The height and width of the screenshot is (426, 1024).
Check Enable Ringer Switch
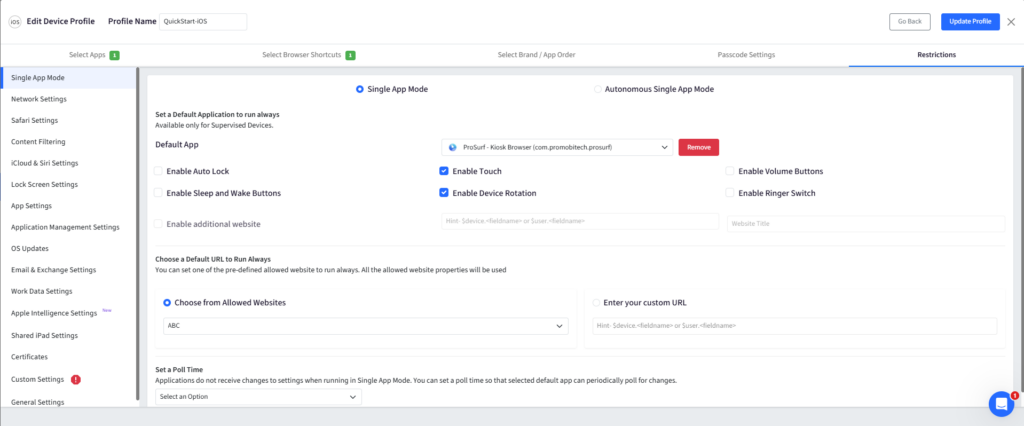(730, 193)
